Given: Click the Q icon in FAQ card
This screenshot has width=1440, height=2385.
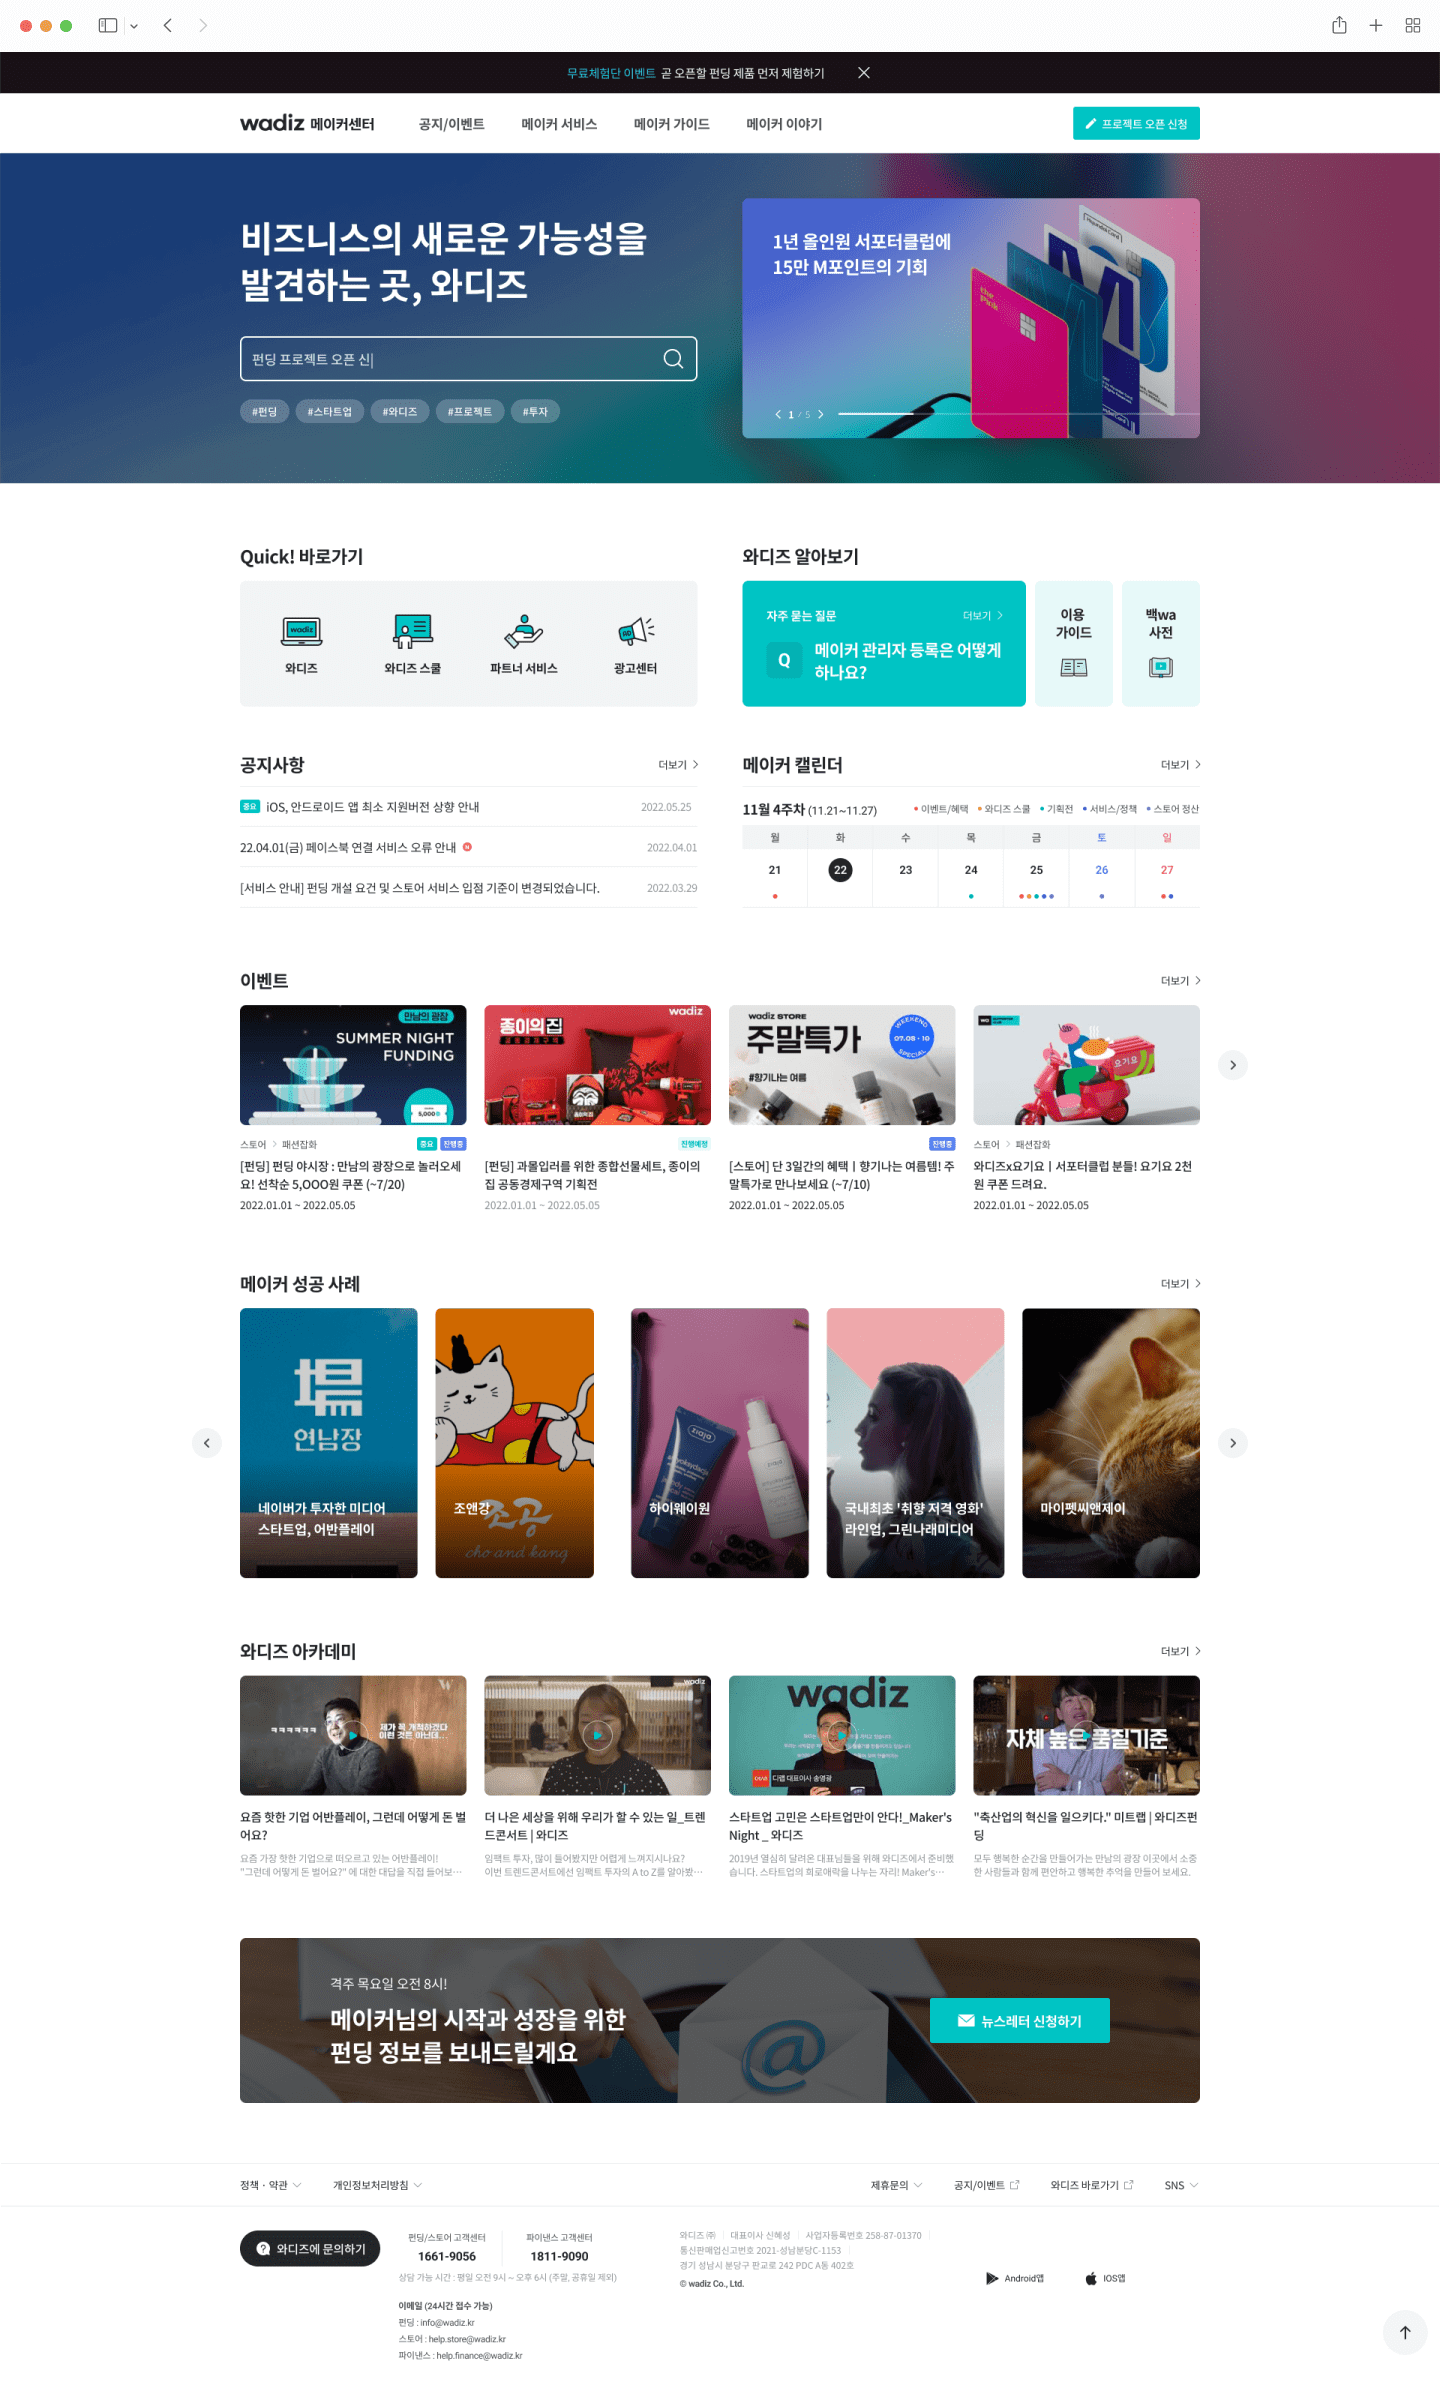Looking at the screenshot, I should click(784, 660).
